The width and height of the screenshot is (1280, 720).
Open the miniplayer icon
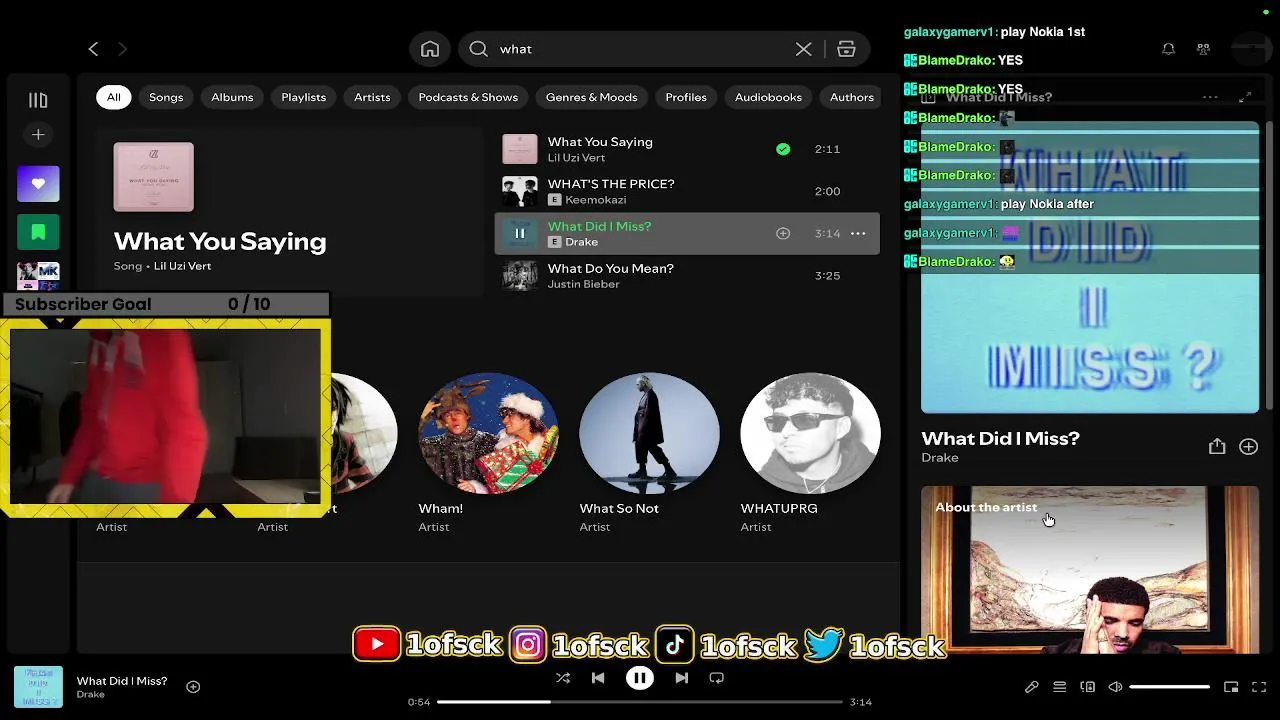pos(1231,687)
